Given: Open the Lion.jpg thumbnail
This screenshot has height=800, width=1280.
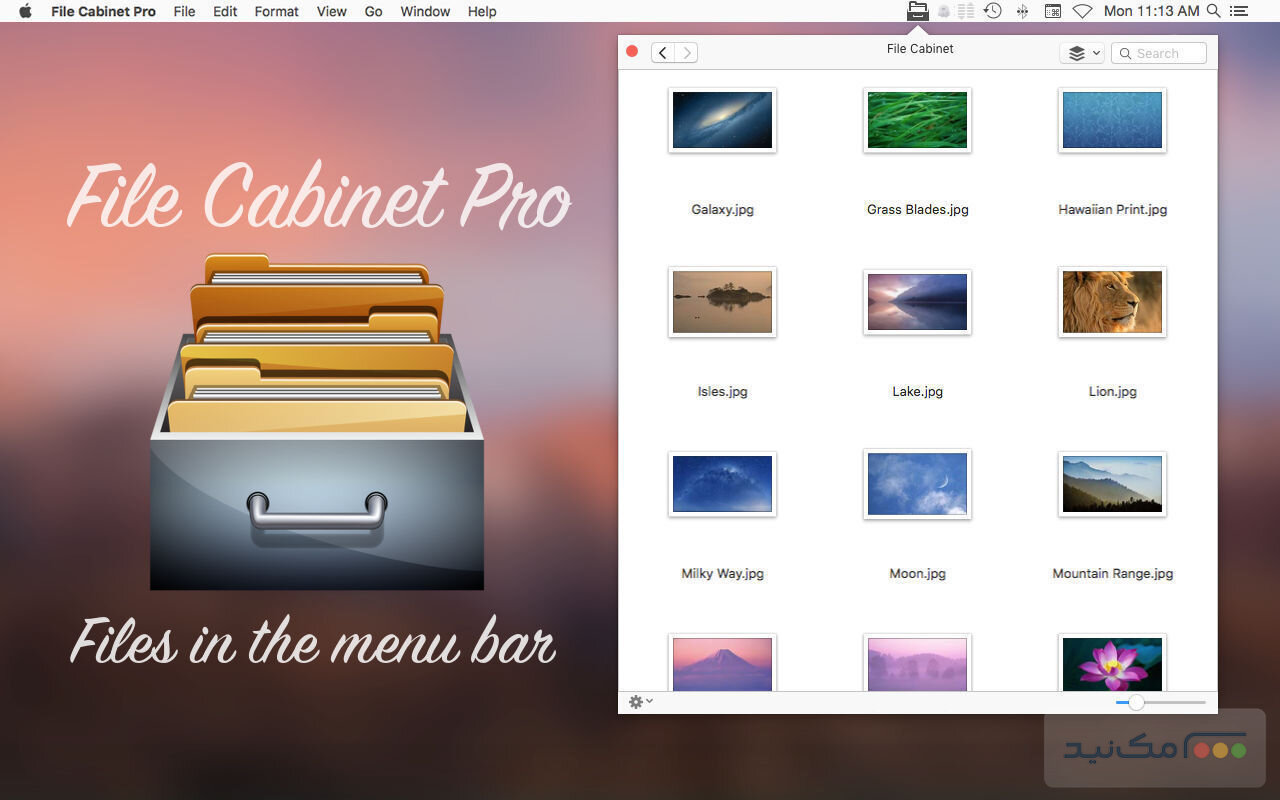Looking at the screenshot, I should [1112, 301].
